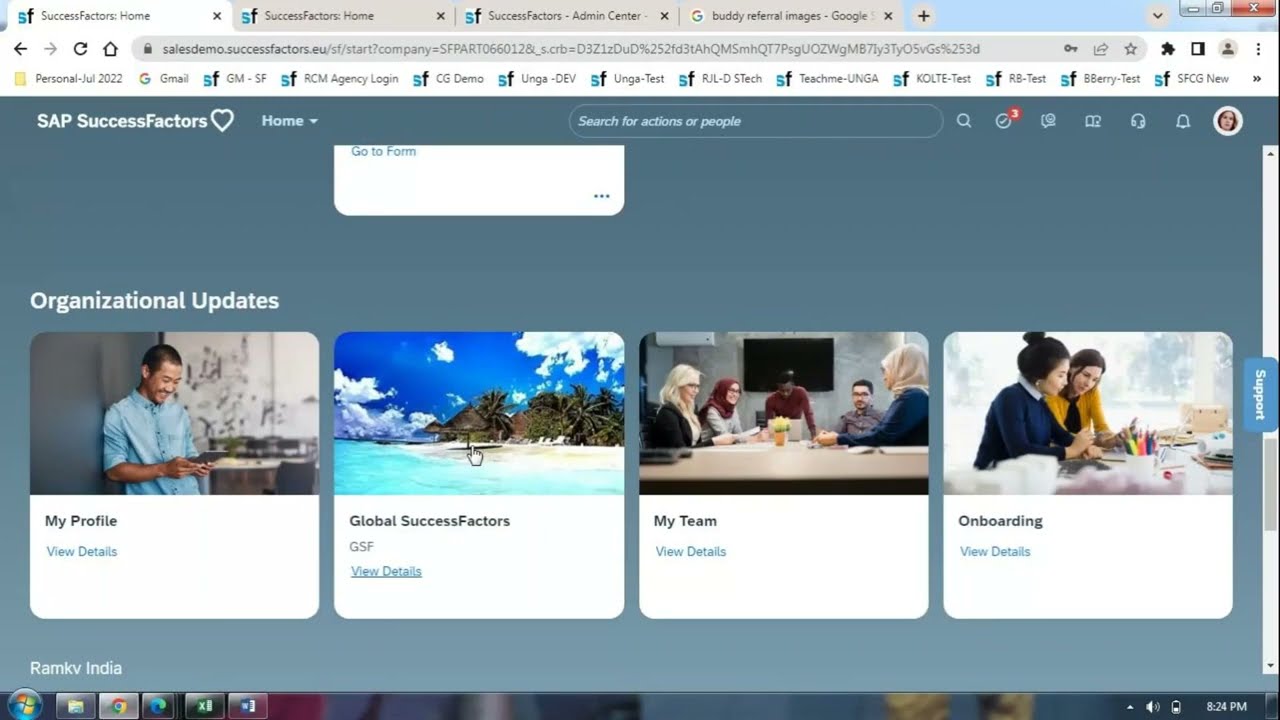The image size is (1280, 720).
Task: Click the volume speaker tray icon
Action: (1153, 707)
